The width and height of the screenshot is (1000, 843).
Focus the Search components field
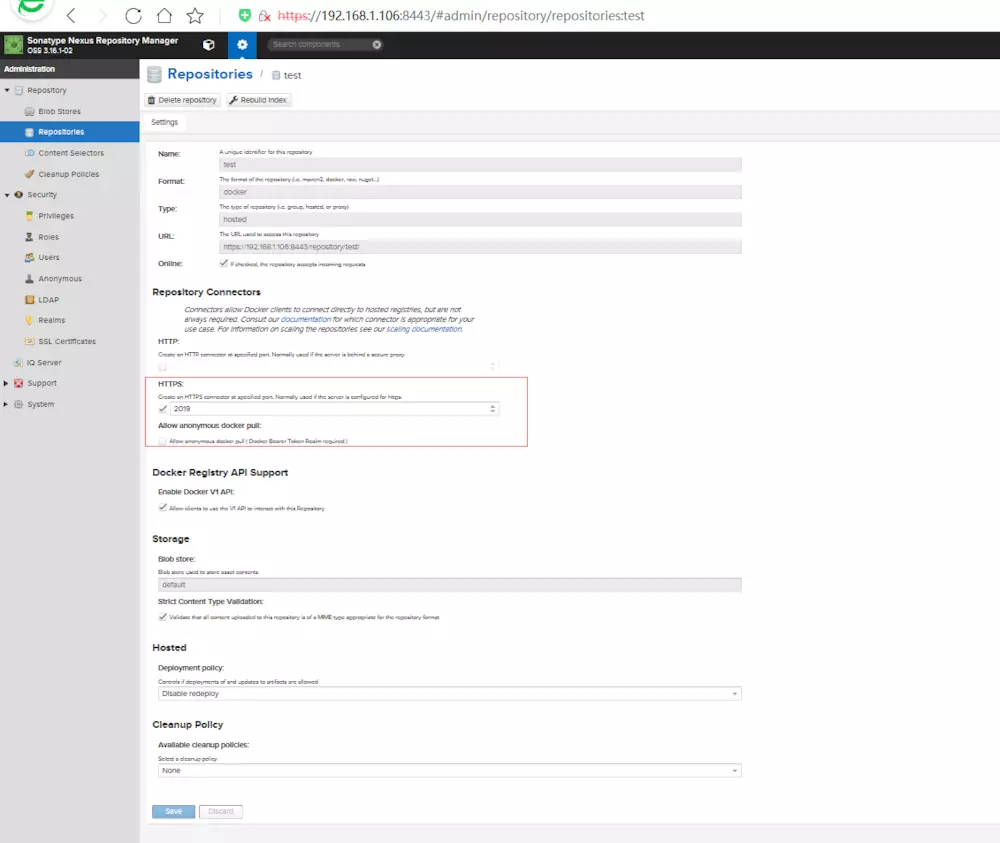point(319,45)
